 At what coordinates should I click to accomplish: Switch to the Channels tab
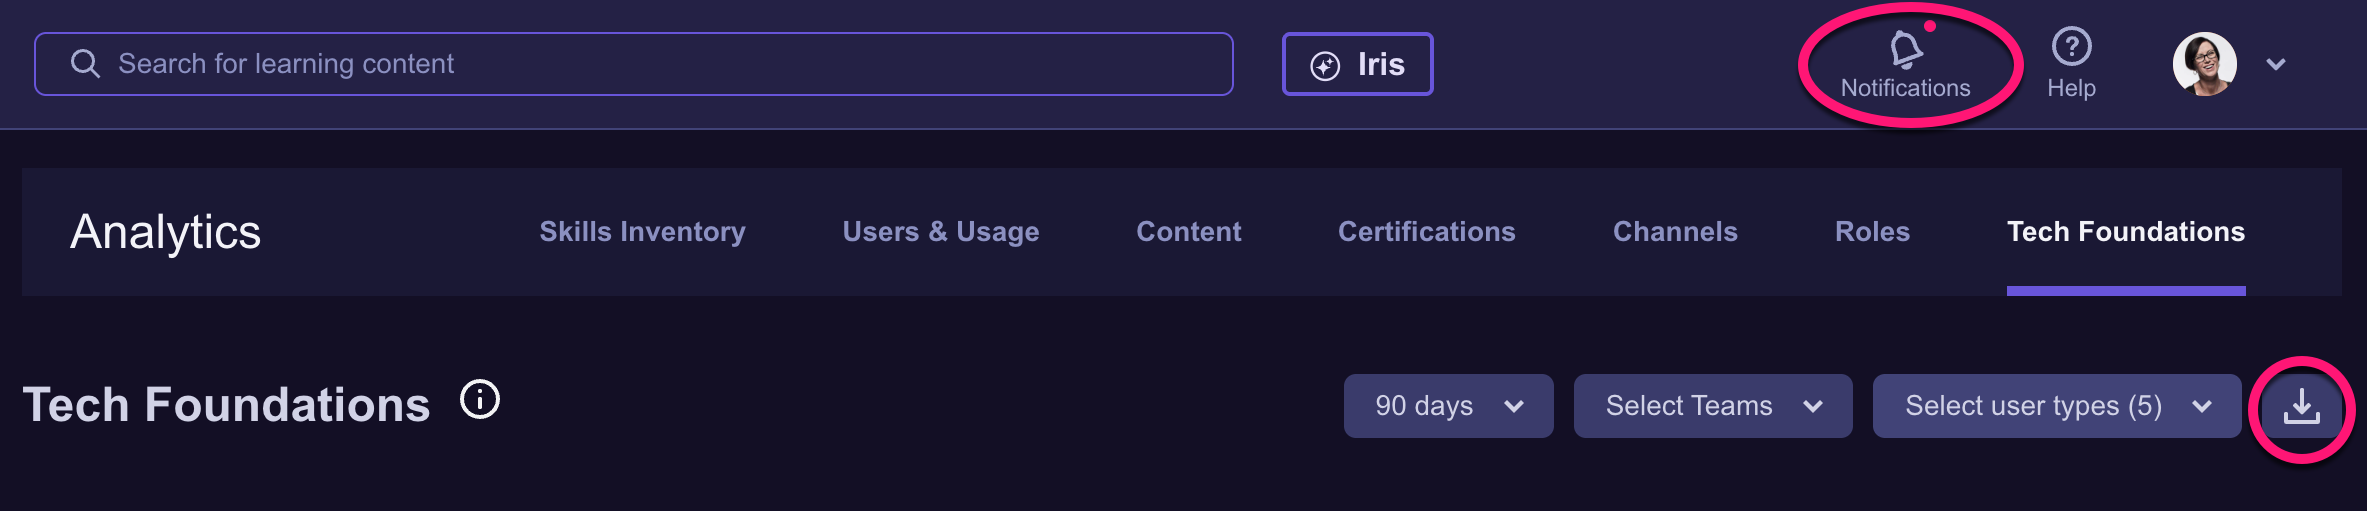(x=1675, y=232)
